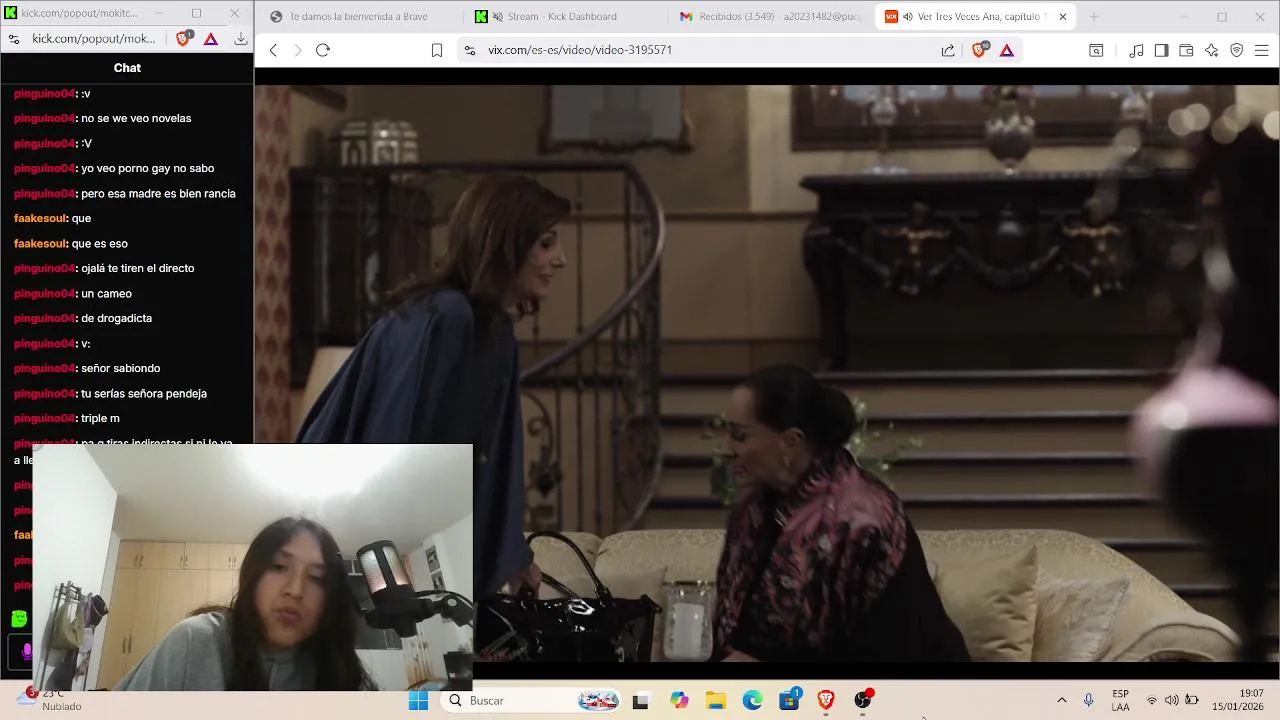
Task: Open the tab search icon in toolbar
Action: coord(1096,50)
